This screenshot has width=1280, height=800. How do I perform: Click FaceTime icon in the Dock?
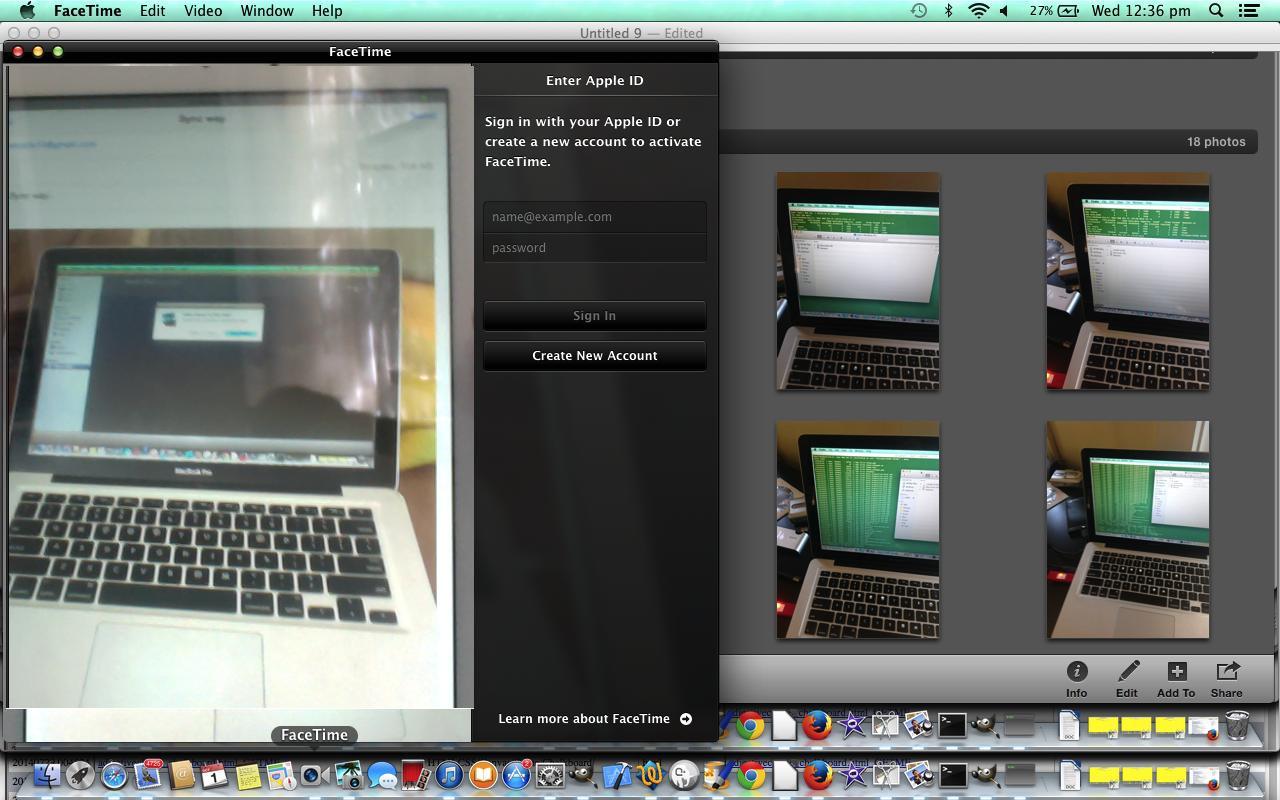coord(314,776)
